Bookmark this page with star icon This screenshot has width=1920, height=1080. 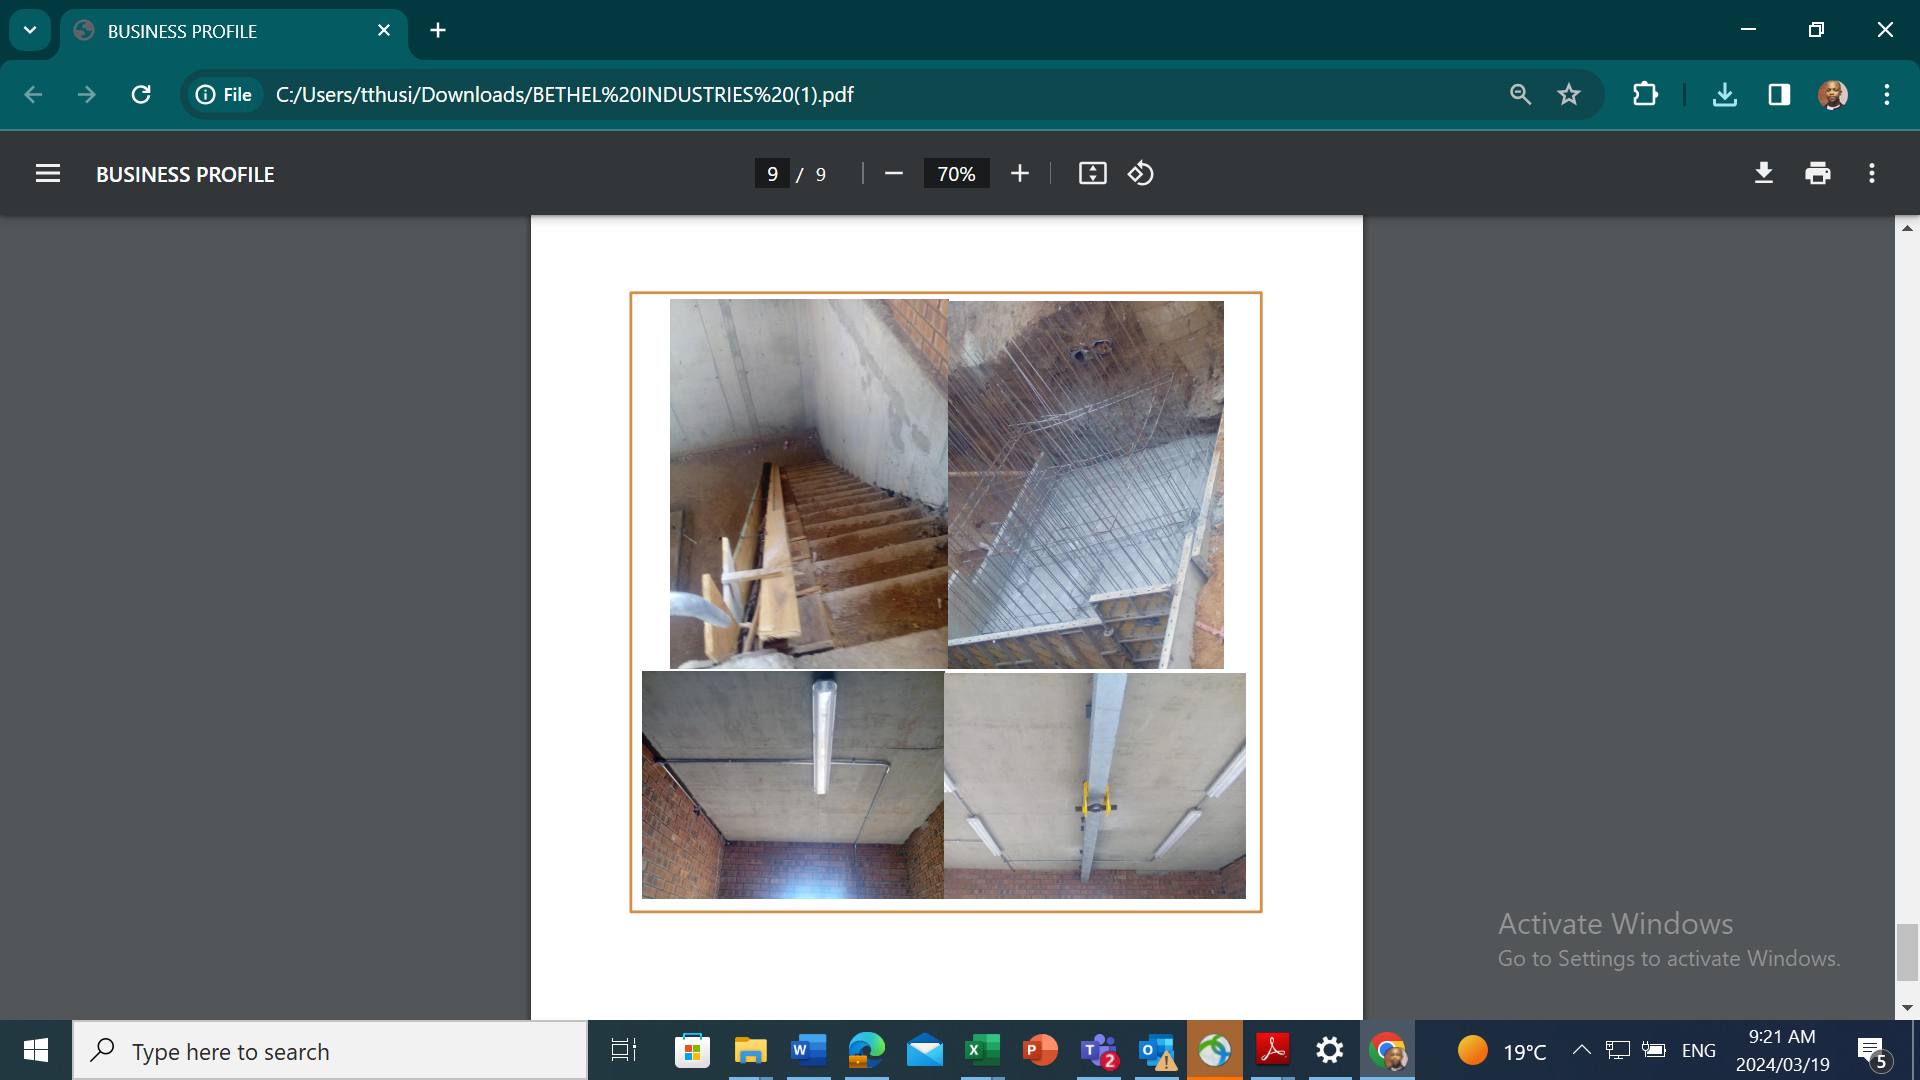(x=1568, y=95)
